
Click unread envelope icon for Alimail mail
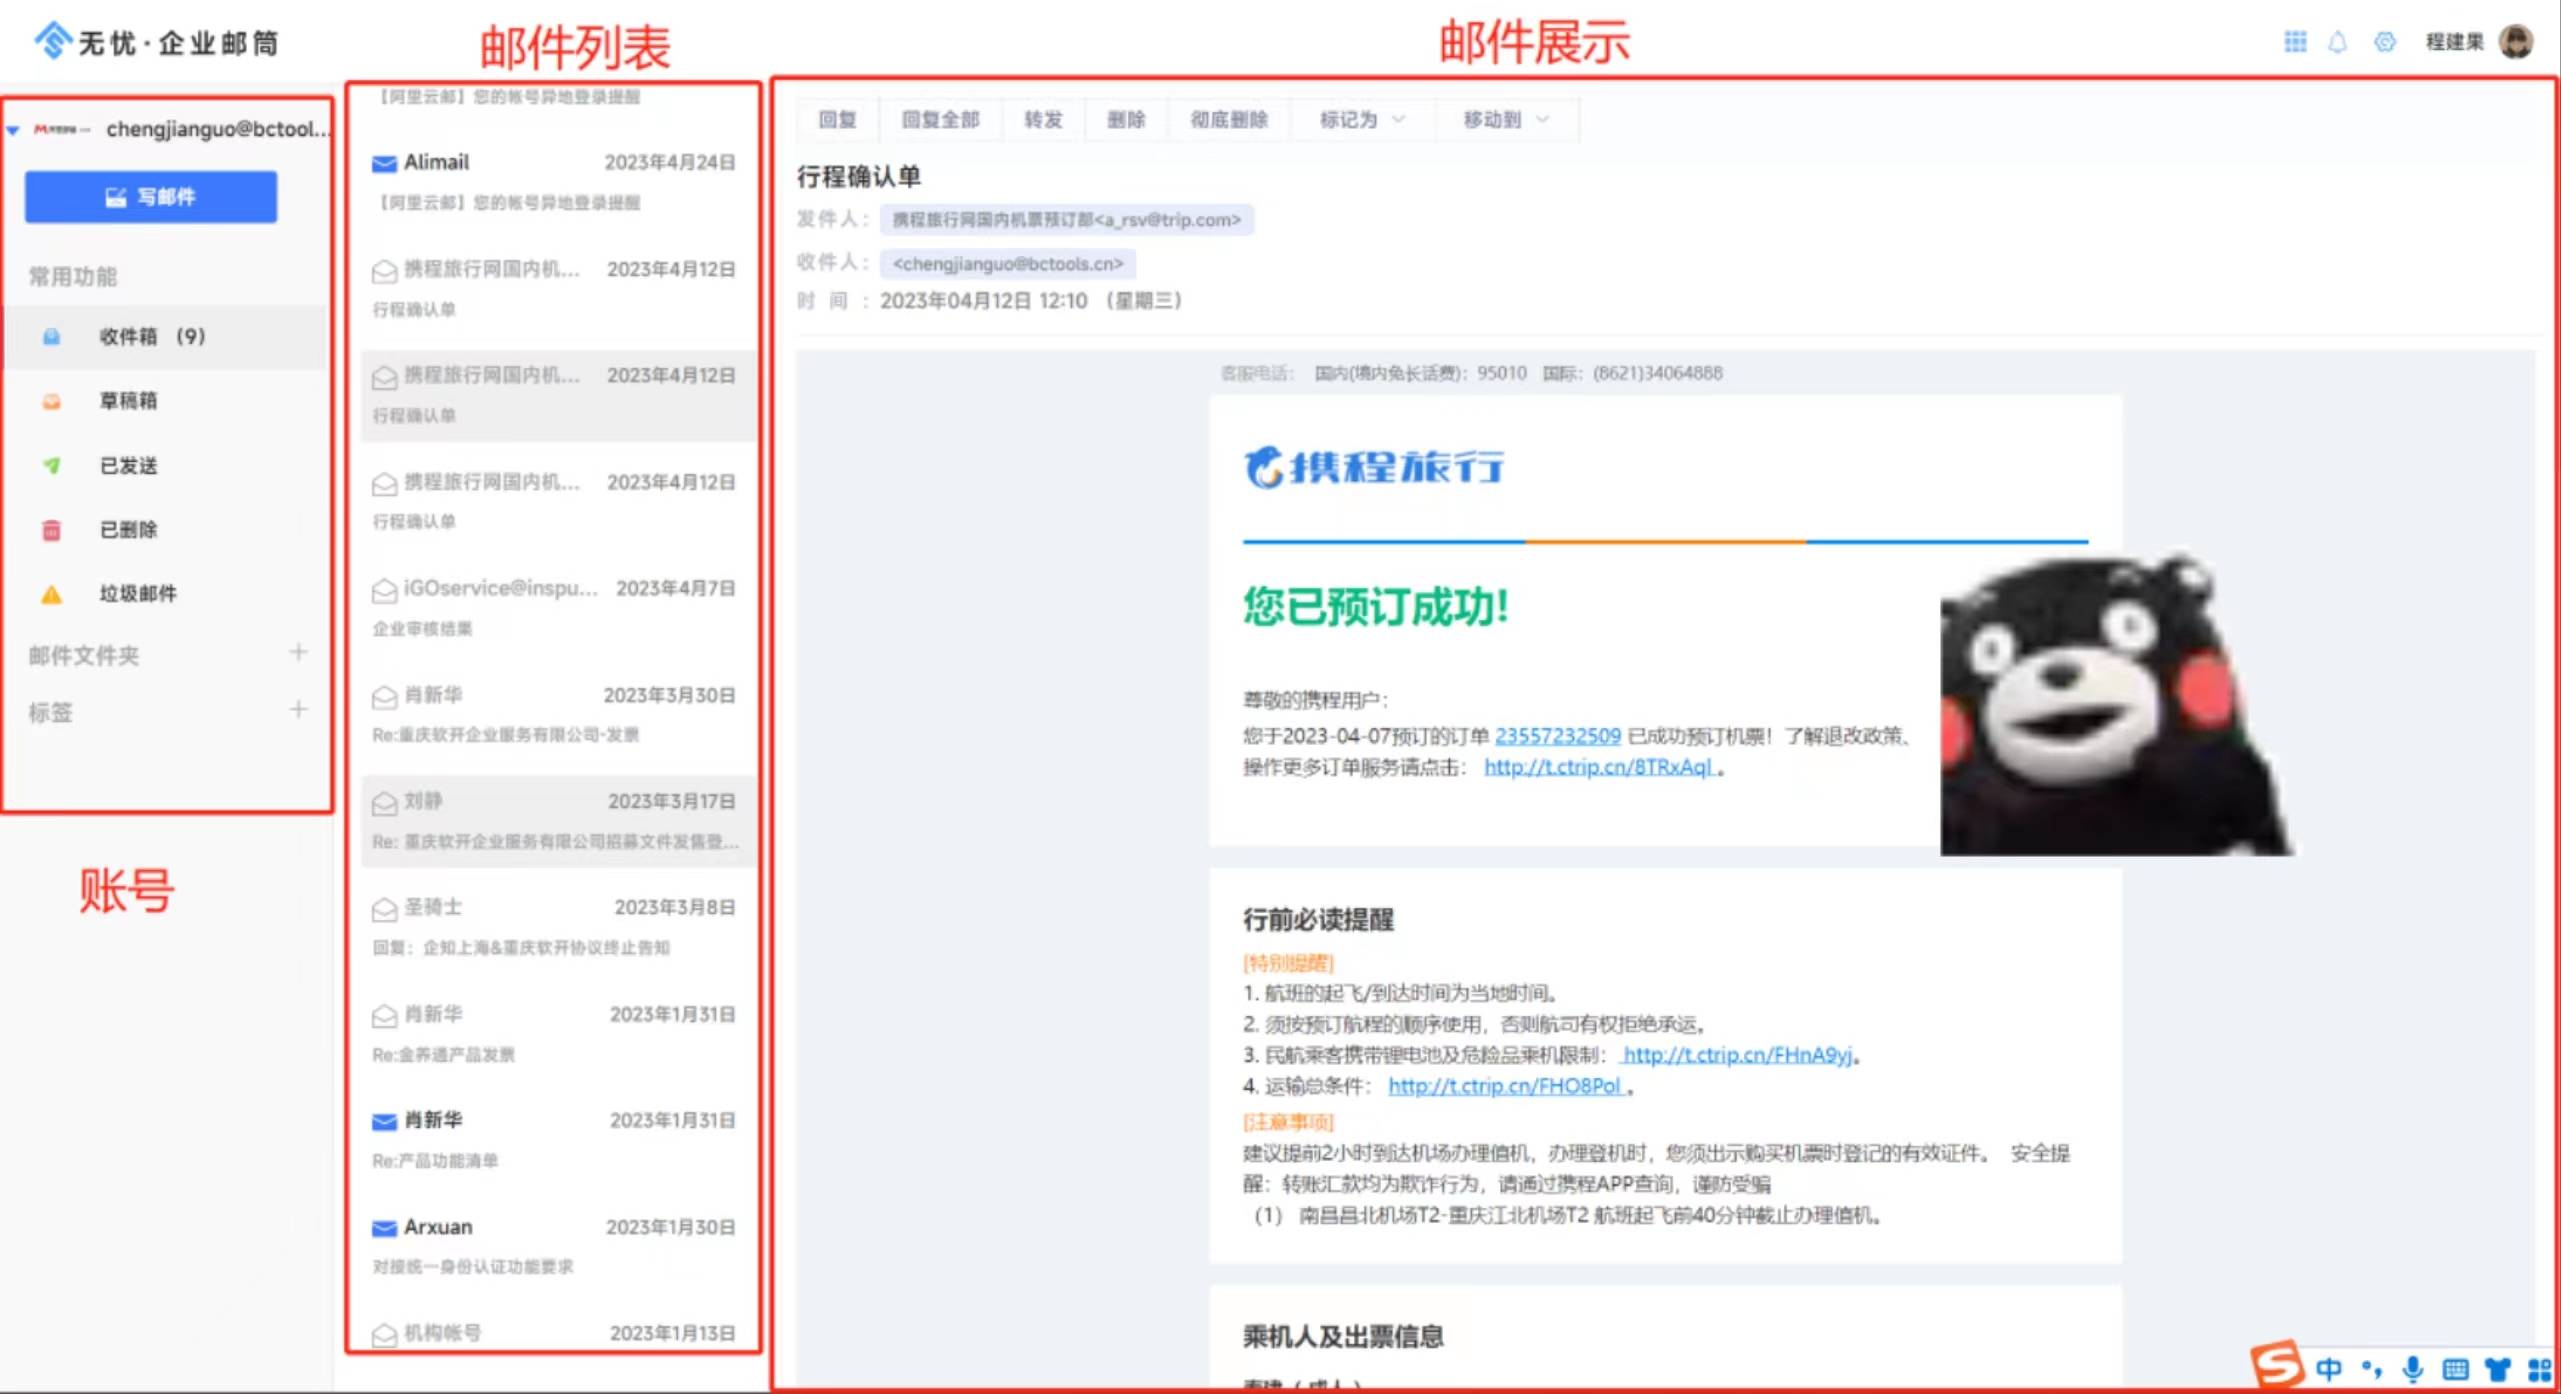[384, 163]
